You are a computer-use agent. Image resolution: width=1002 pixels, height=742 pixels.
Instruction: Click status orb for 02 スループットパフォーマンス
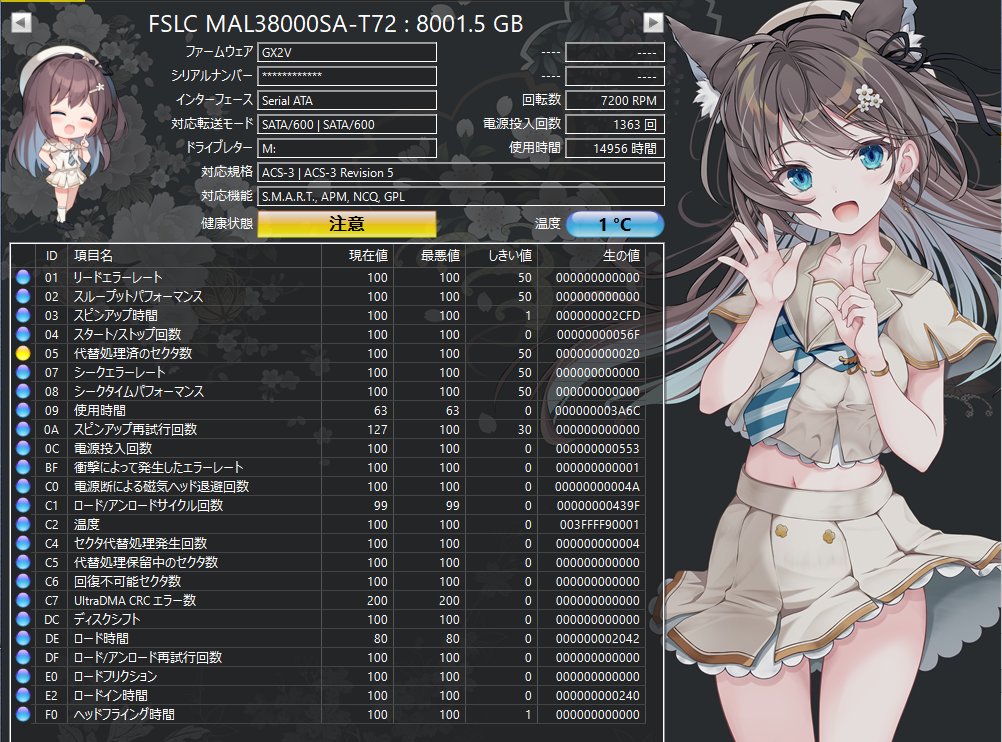(23, 297)
